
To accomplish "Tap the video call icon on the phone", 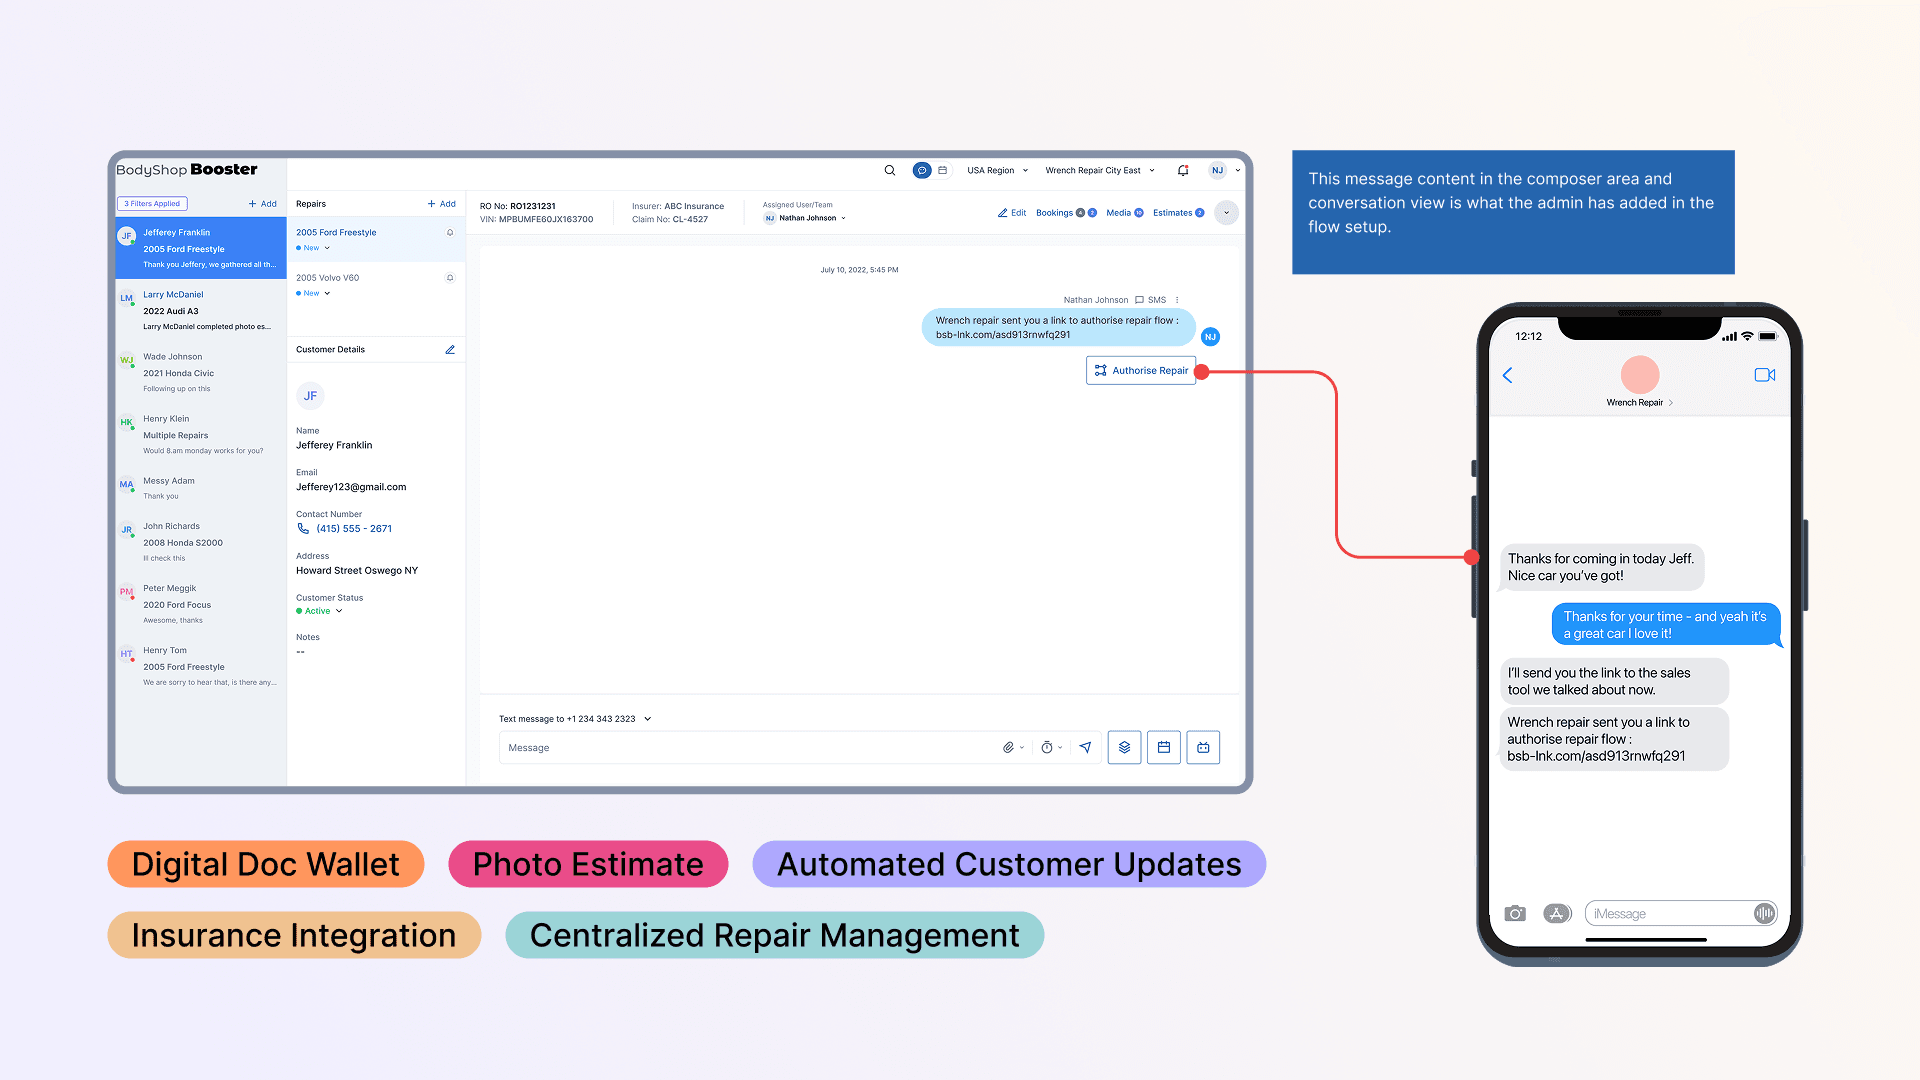I will tap(1765, 375).
